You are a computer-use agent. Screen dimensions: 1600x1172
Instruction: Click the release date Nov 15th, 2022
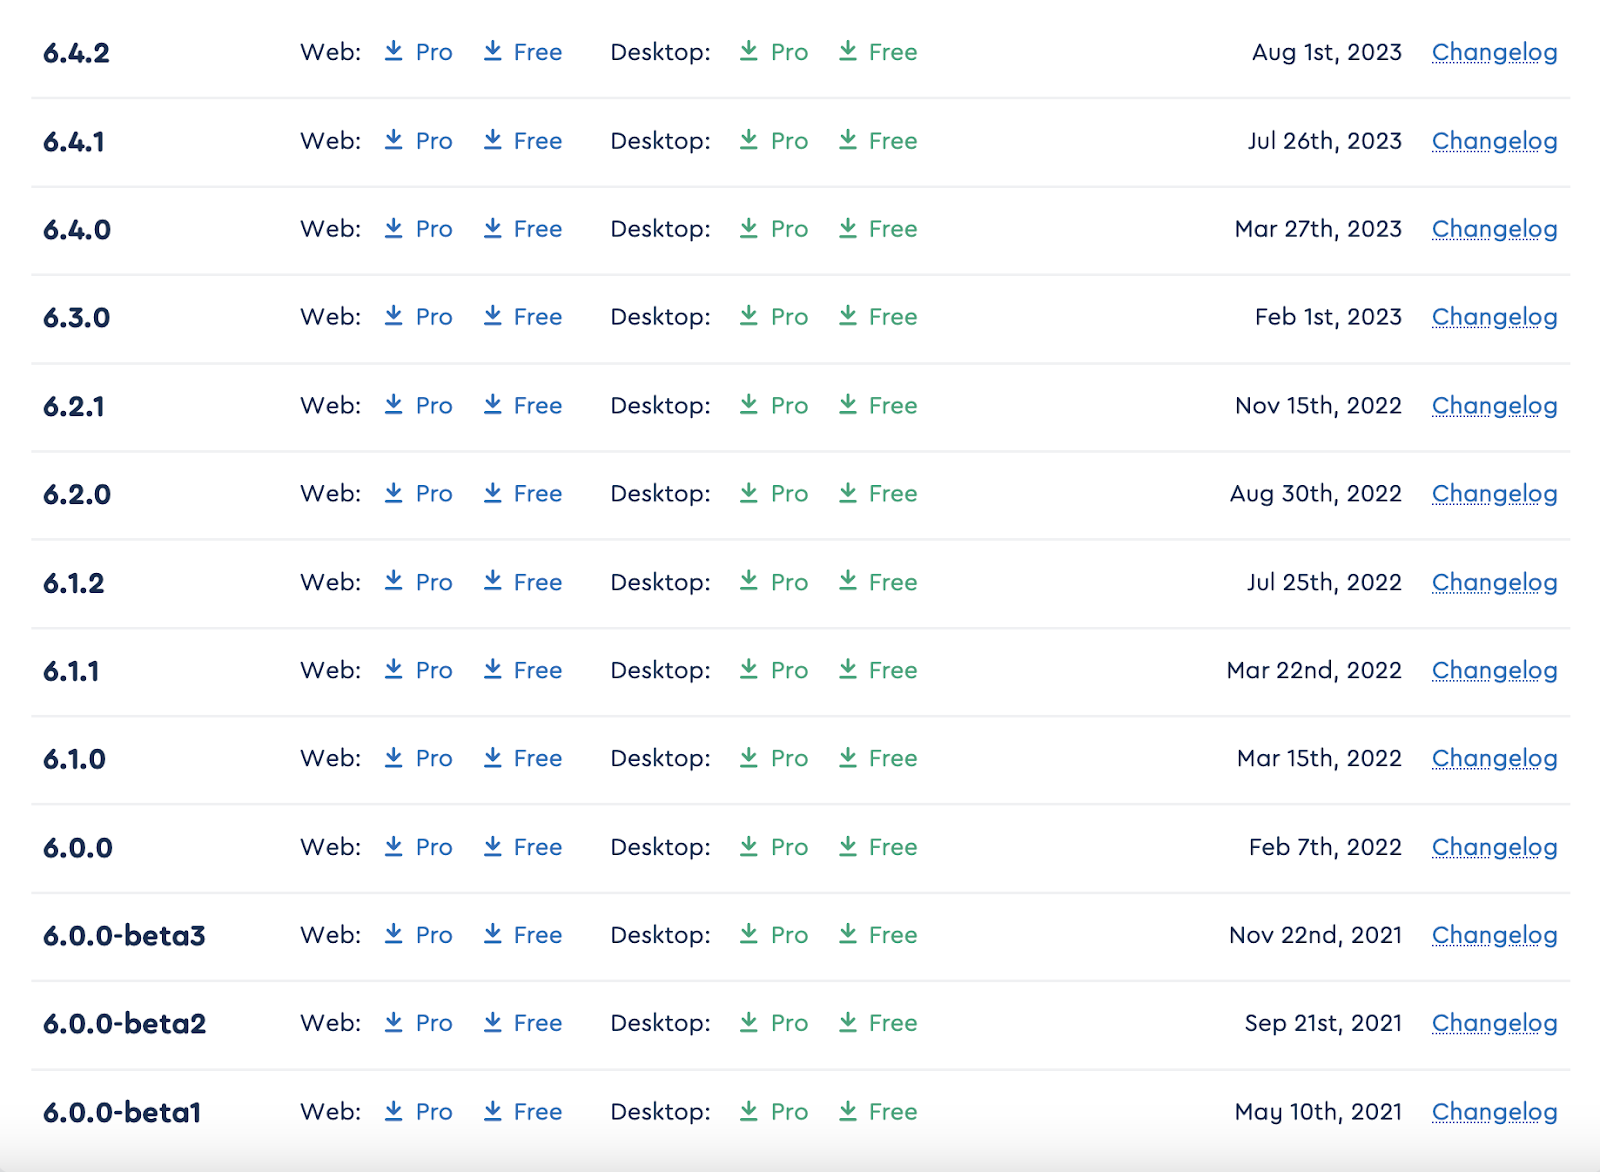(x=1318, y=406)
